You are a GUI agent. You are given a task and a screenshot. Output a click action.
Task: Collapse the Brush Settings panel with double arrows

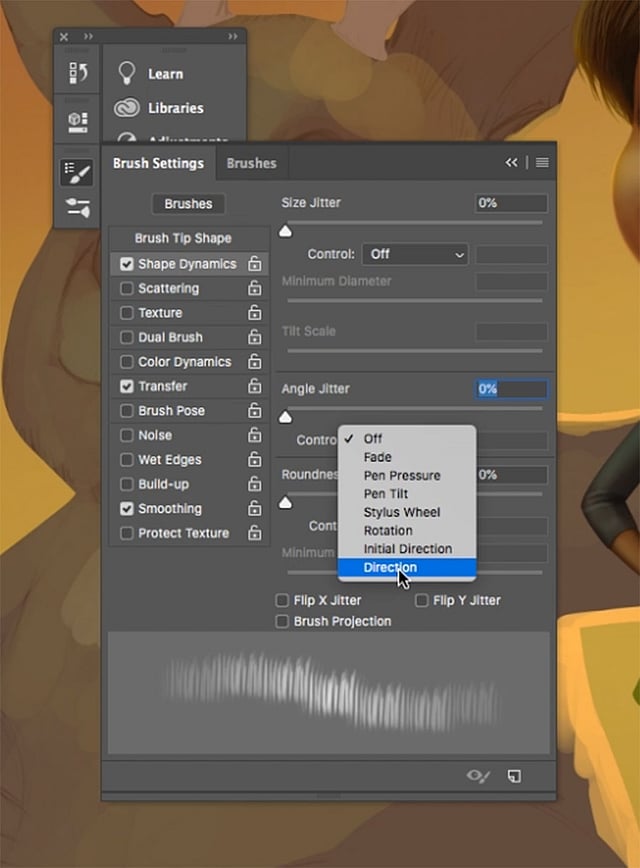pos(511,162)
